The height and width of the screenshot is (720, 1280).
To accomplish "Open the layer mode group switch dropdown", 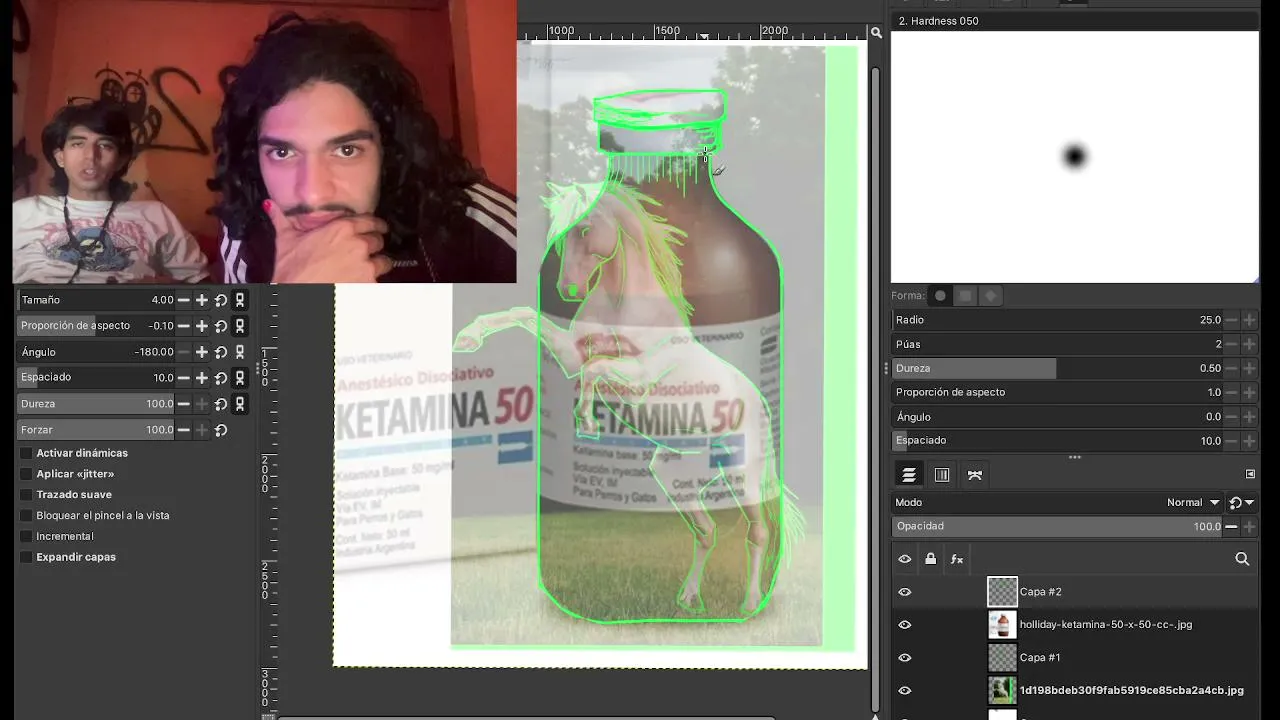I will point(1242,503).
